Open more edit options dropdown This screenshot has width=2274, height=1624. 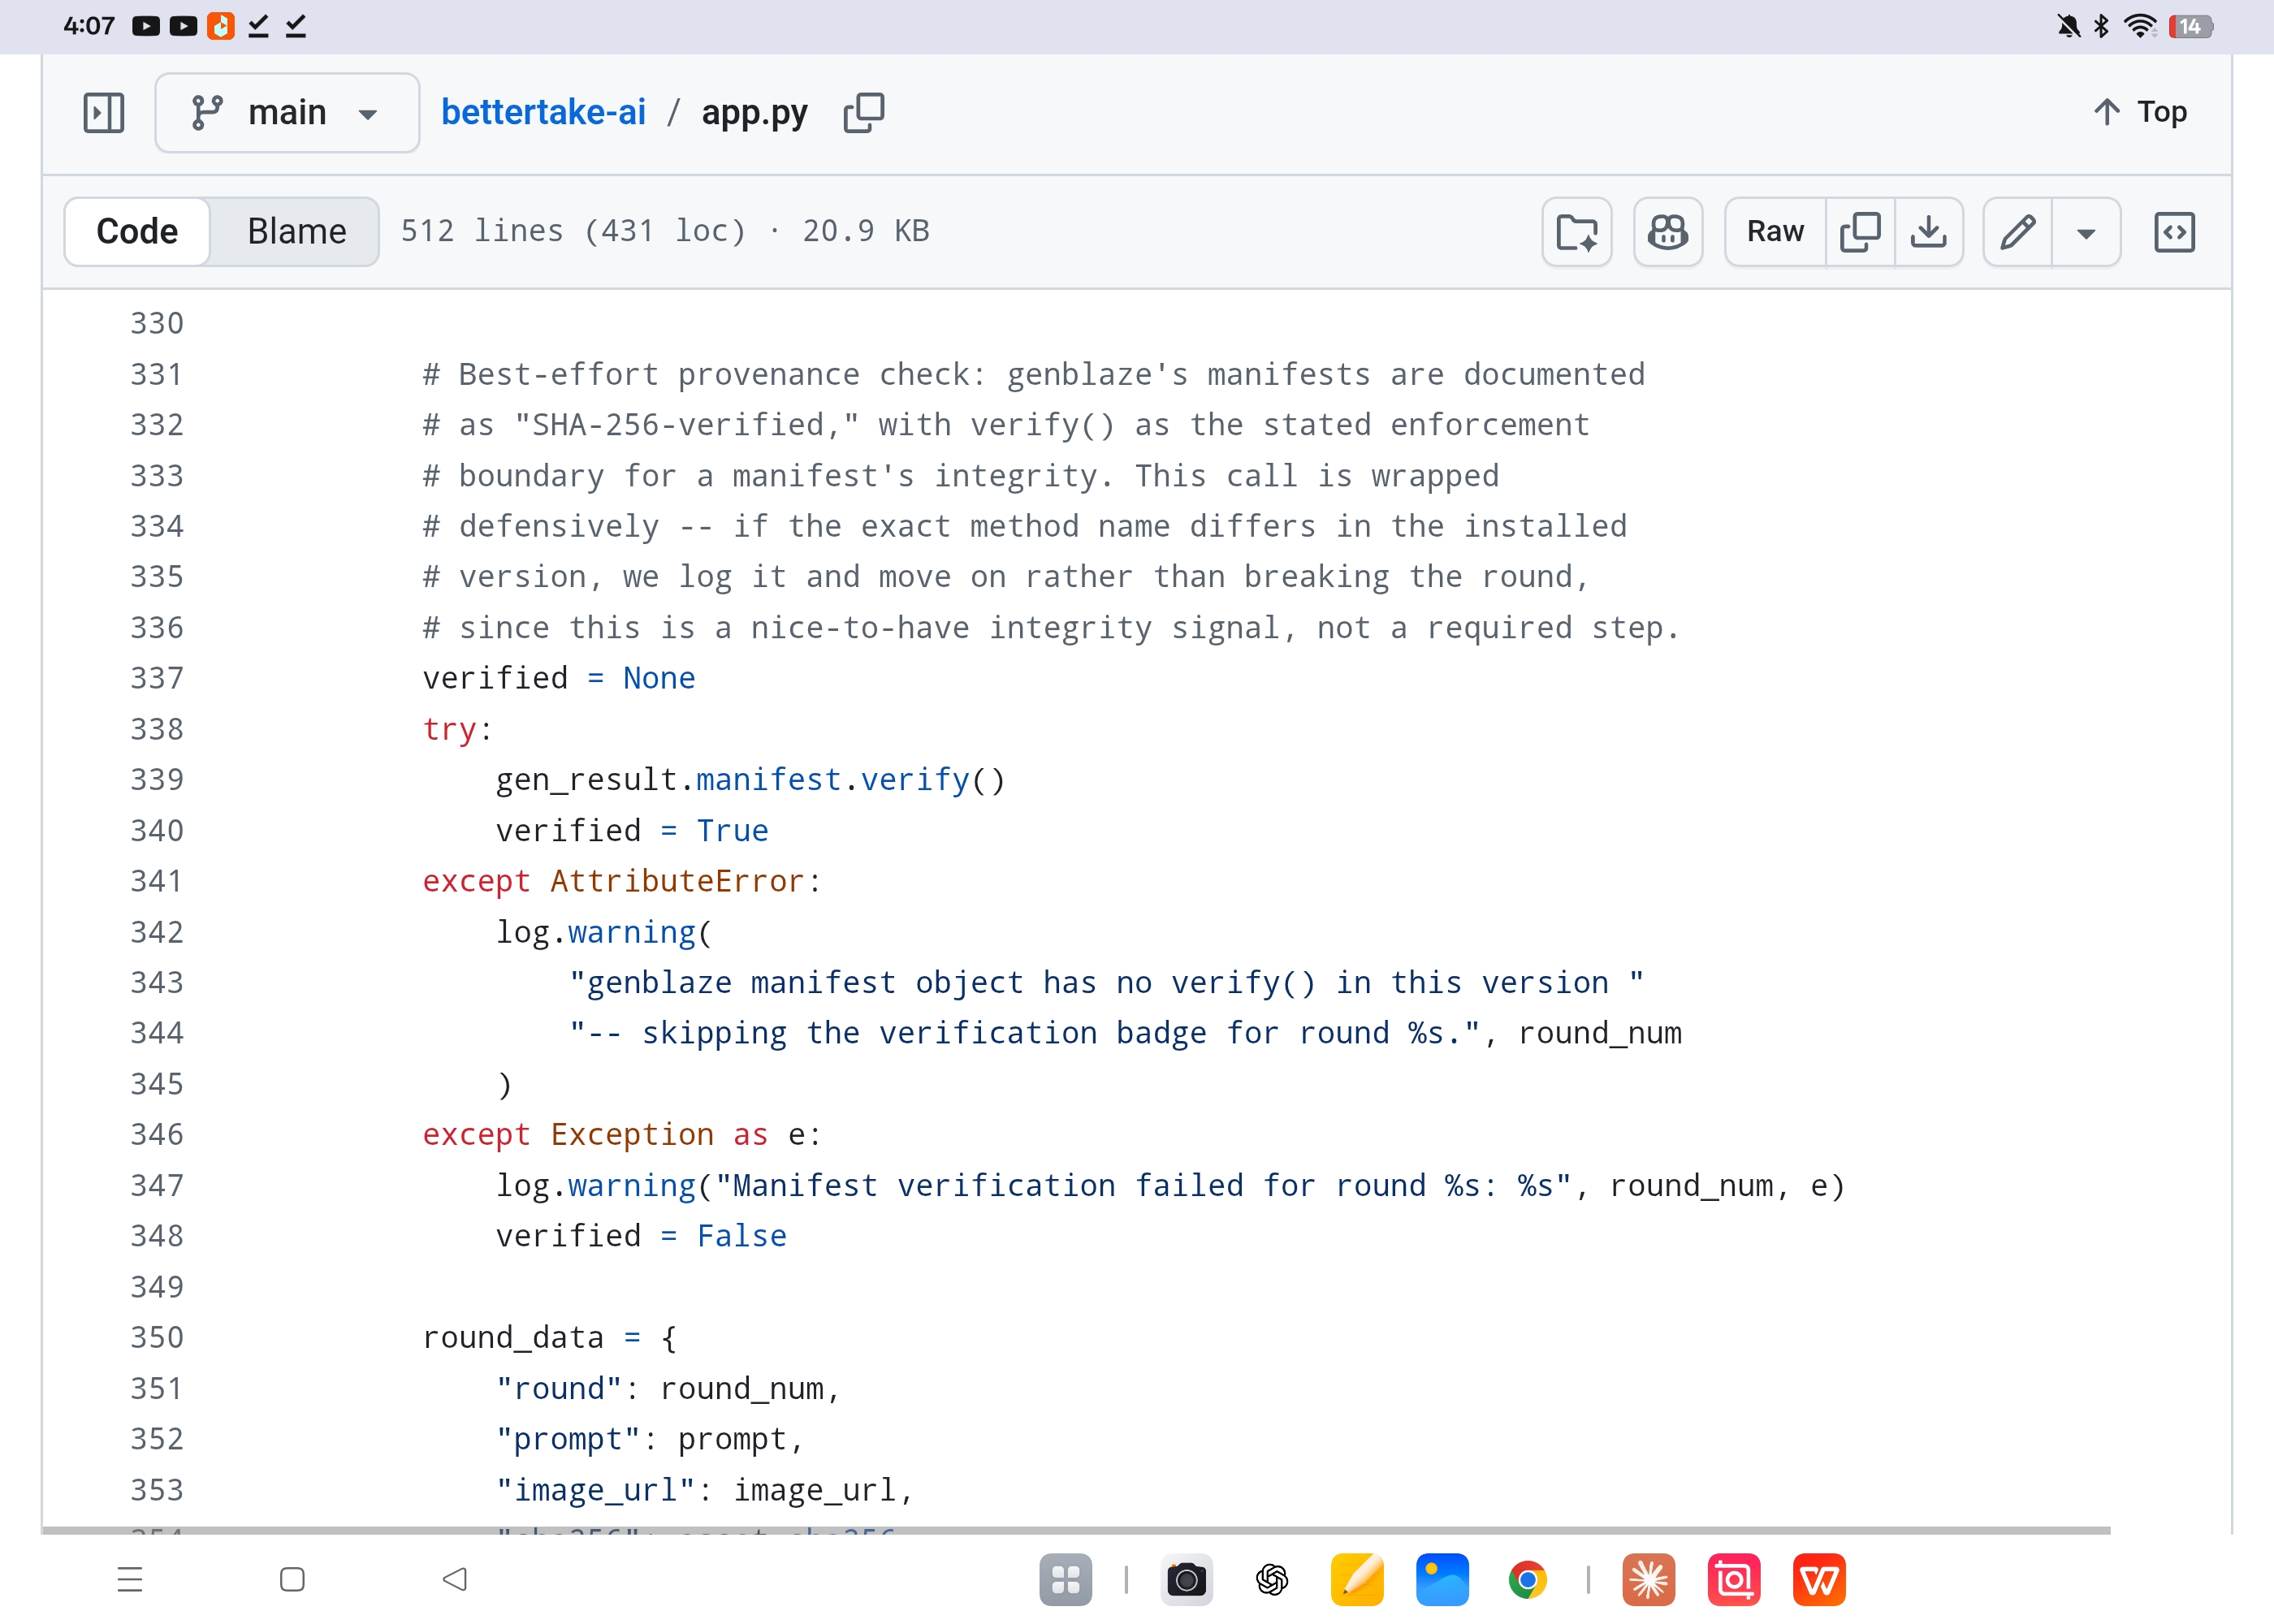tap(2086, 232)
